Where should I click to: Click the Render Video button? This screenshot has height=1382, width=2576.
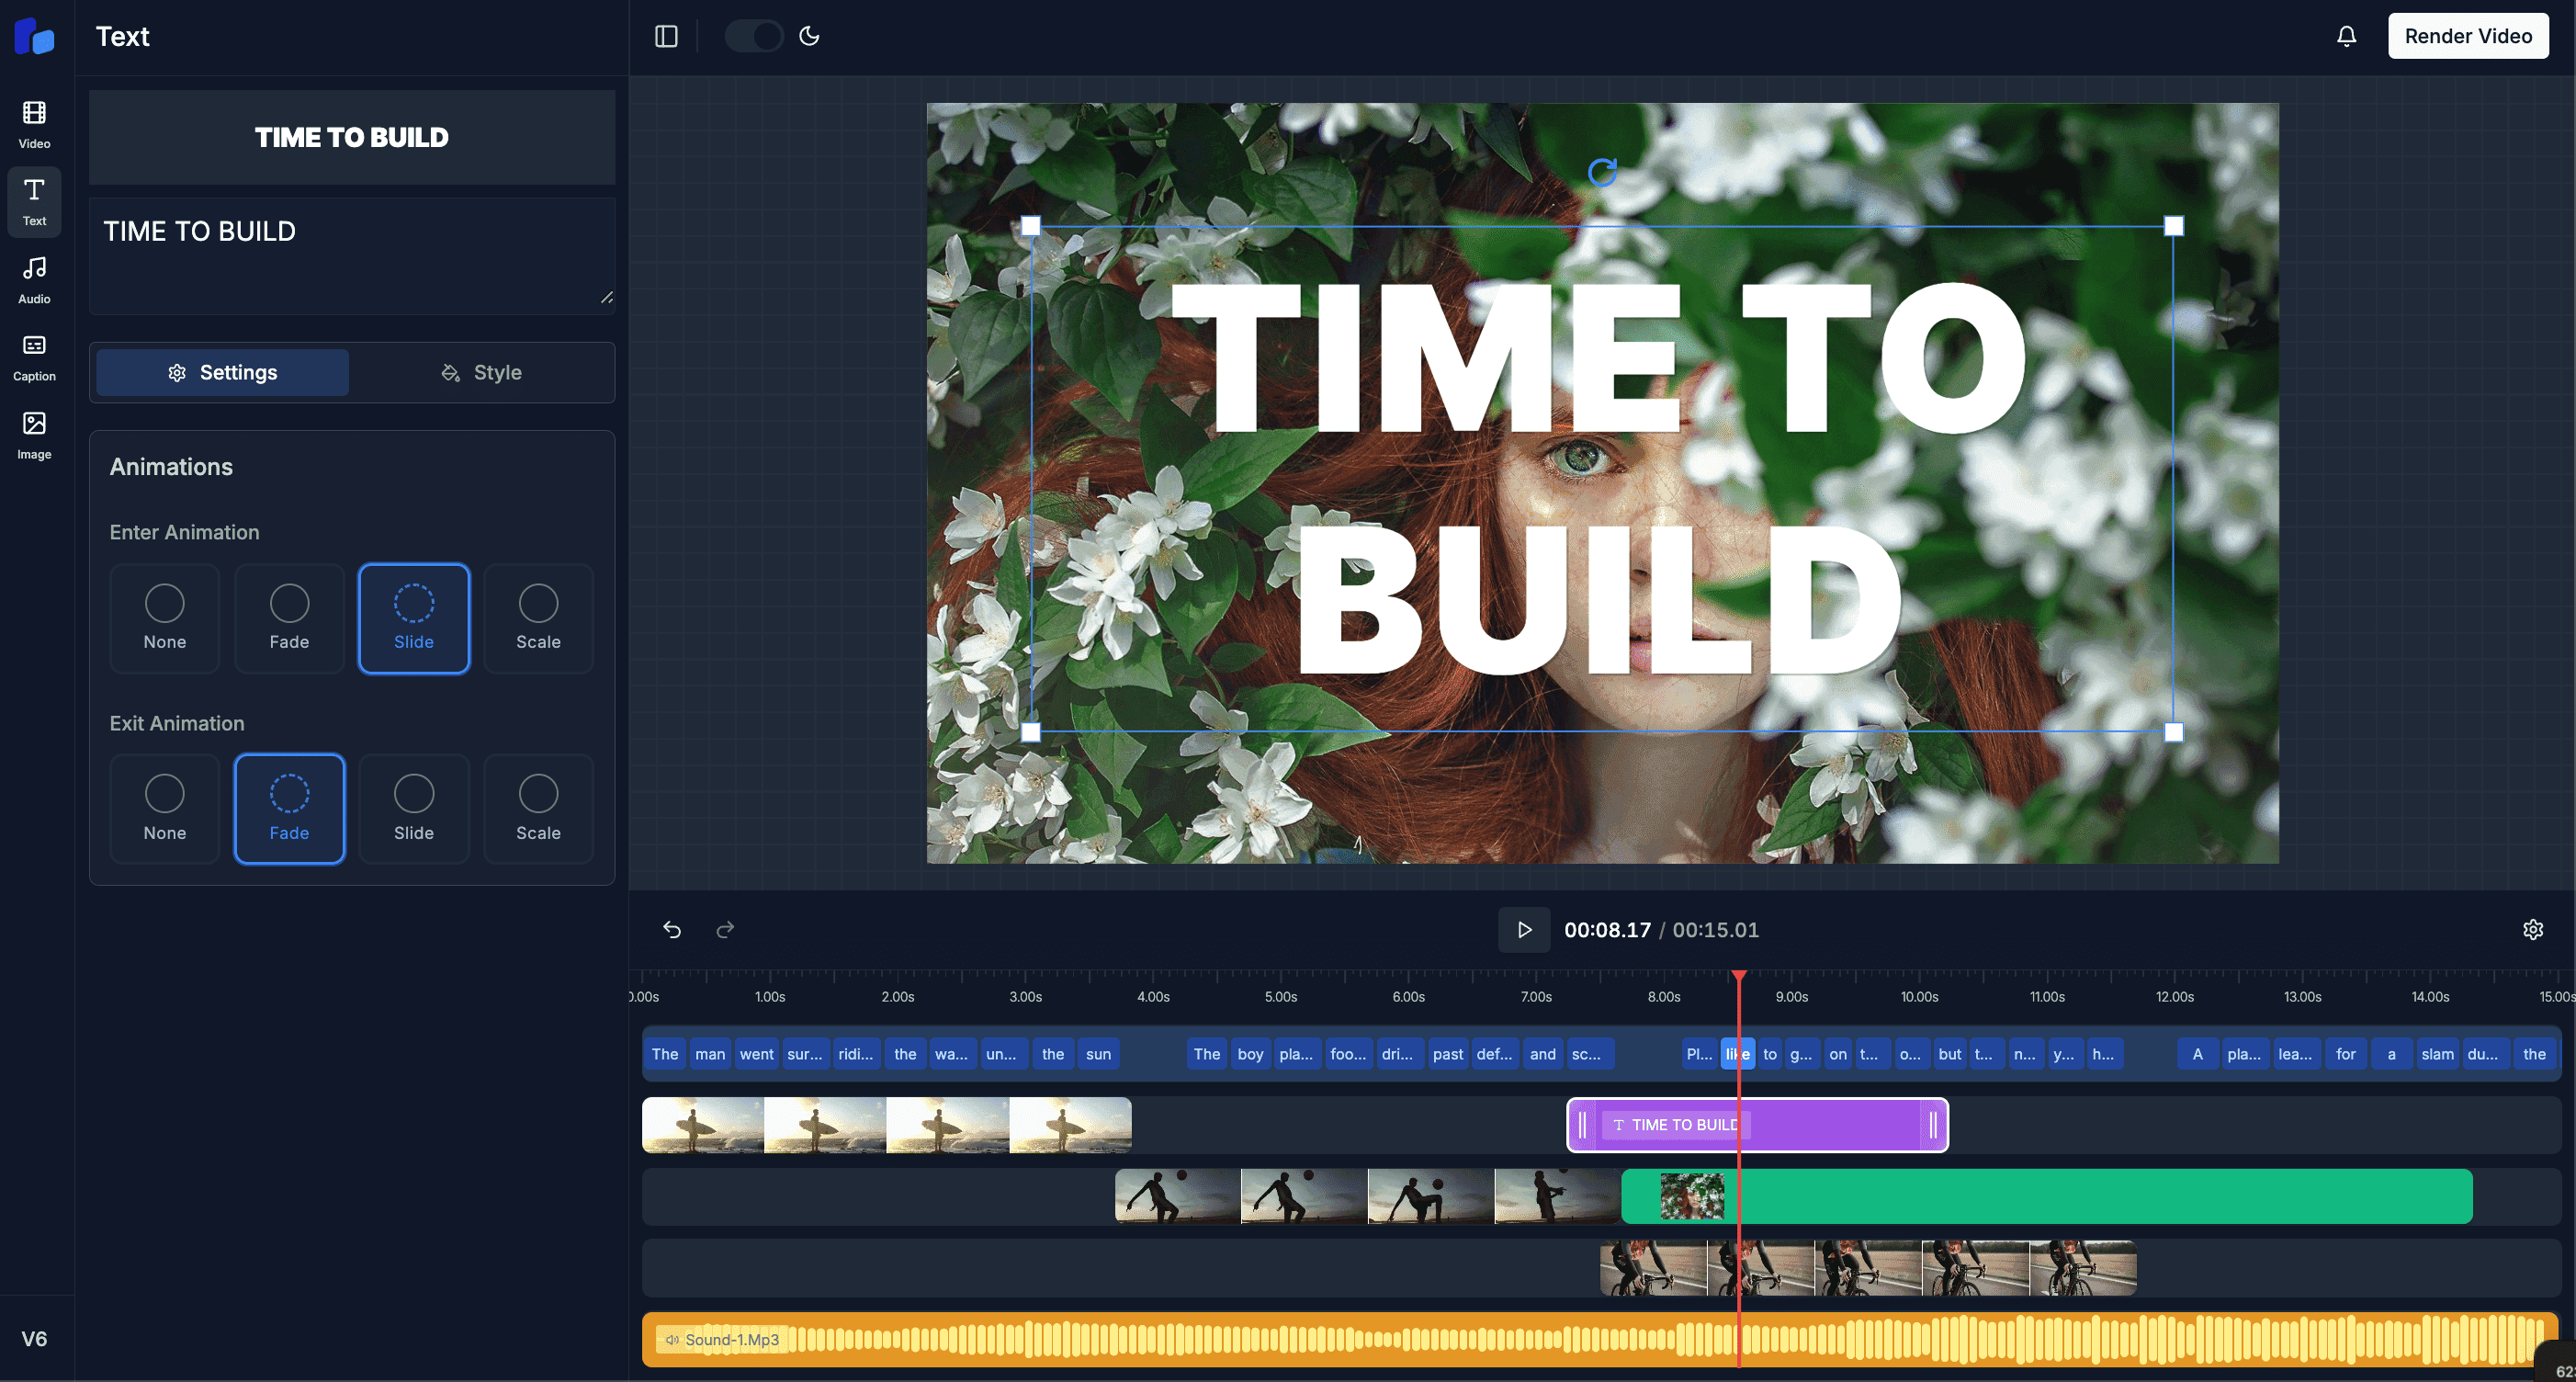click(2467, 35)
